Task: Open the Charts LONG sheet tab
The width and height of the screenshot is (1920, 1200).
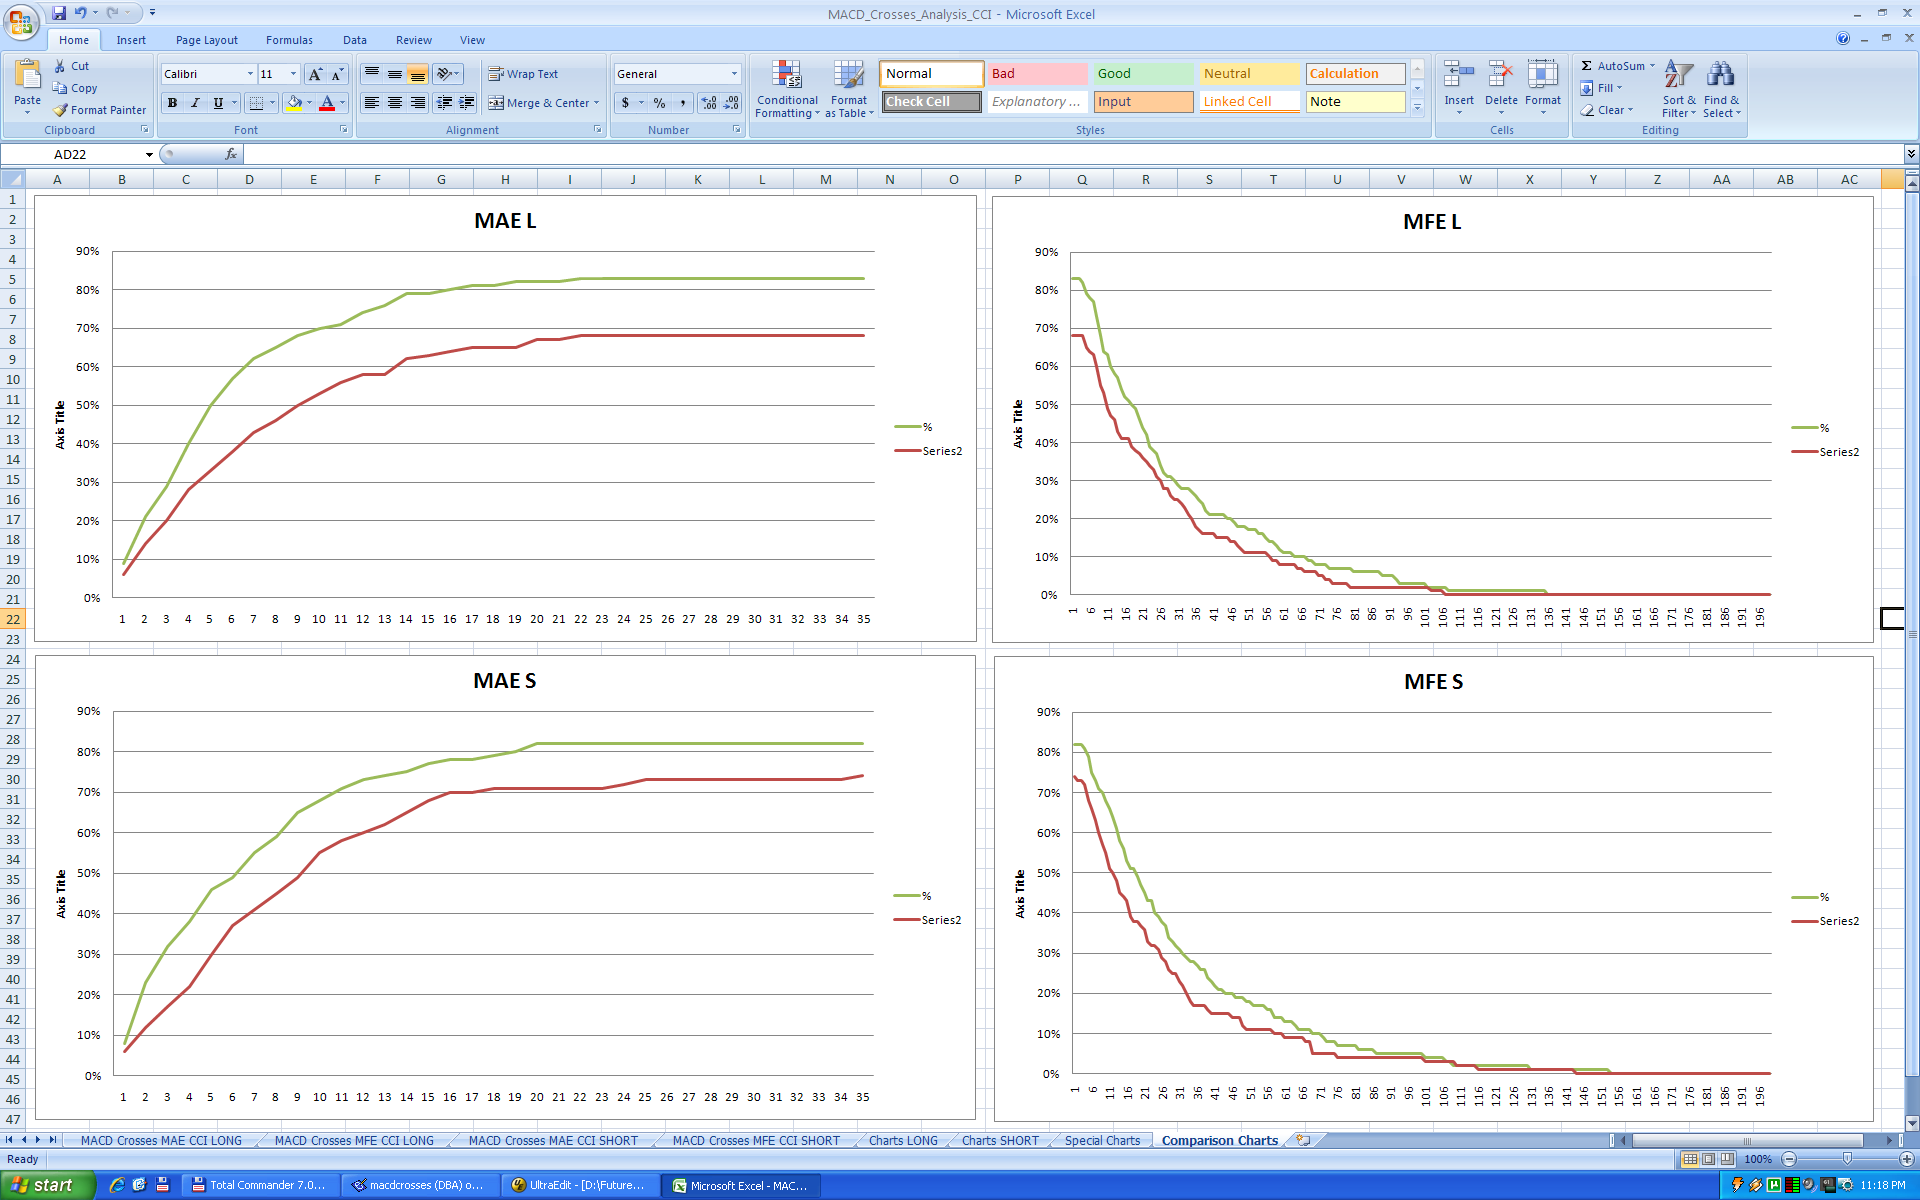Action: point(903,1140)
